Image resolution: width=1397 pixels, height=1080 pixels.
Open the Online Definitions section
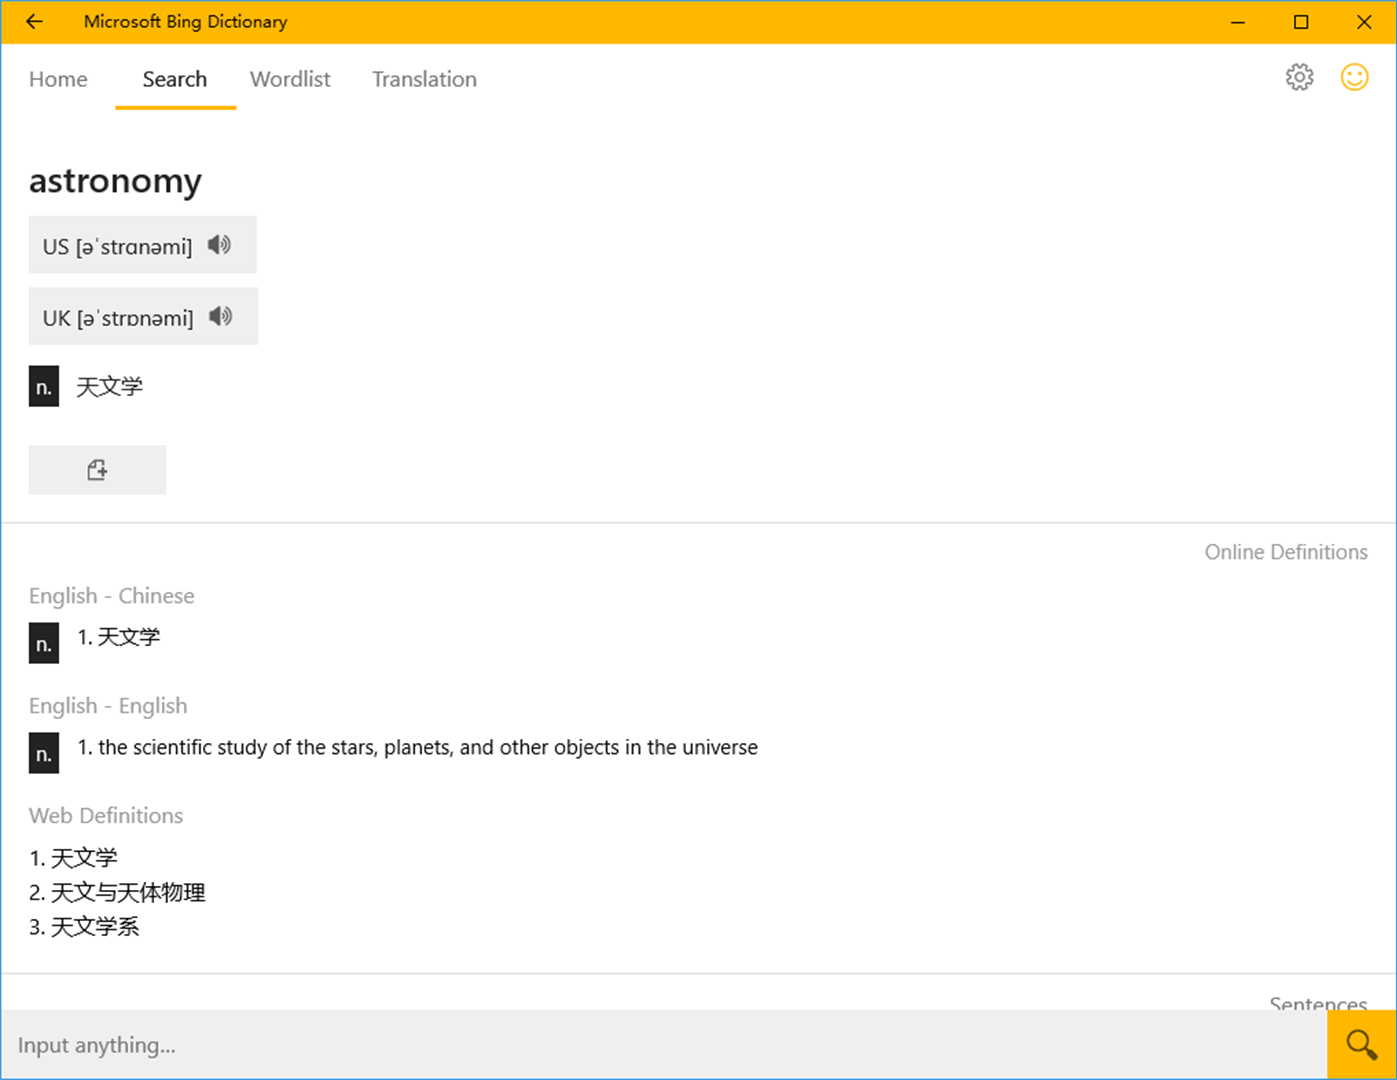1286,551
